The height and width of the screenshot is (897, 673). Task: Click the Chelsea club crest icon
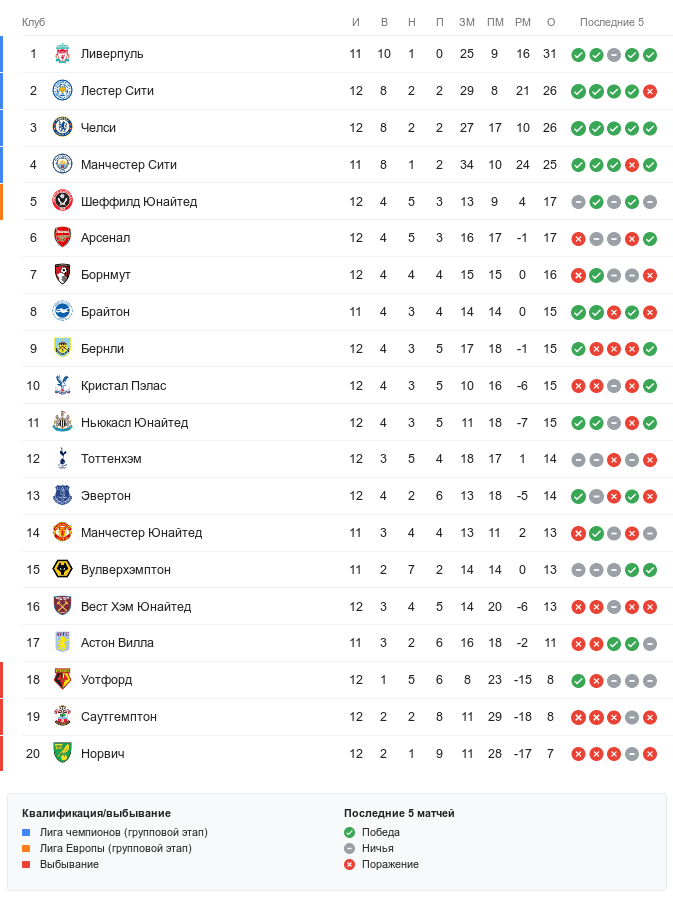[x=62, y=128]
